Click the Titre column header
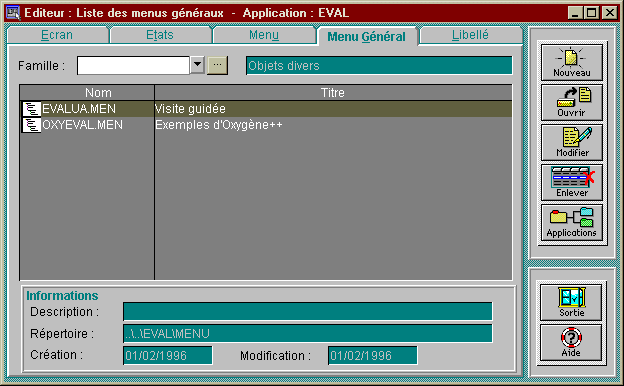The width and height of the screenshot is (624, 386). (333, 93)
